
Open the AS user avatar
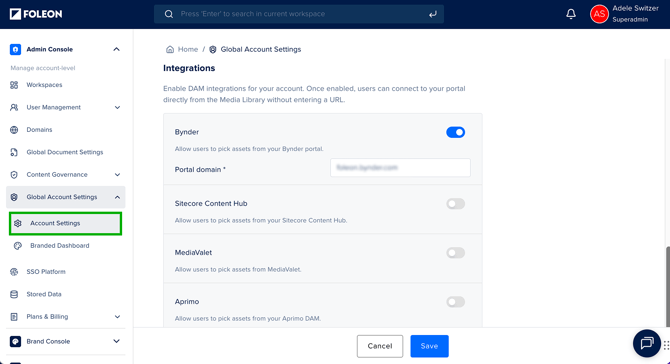pyautogui.click(x=599, y=14)
